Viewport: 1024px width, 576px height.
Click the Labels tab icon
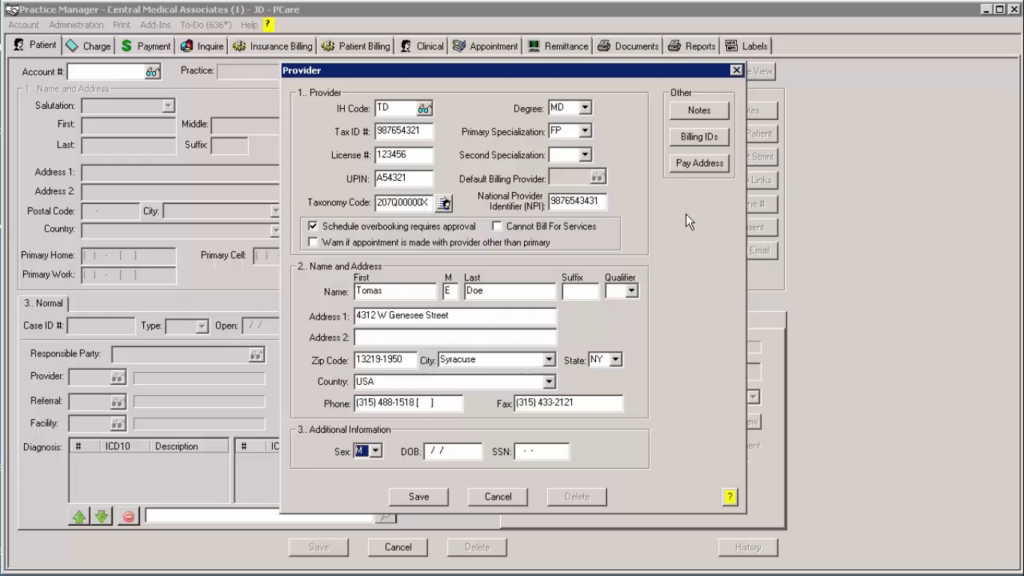tap(731, 46)
